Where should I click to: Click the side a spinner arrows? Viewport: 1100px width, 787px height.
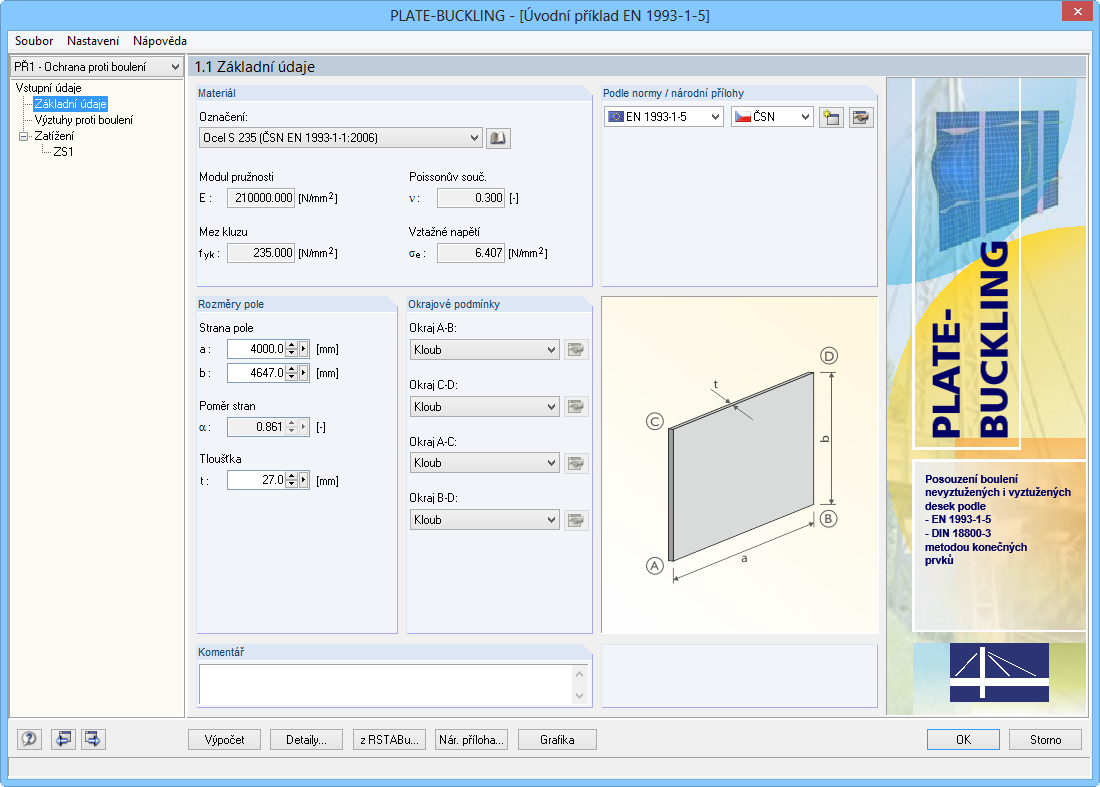pyautogui.click(x=292, y=349)
